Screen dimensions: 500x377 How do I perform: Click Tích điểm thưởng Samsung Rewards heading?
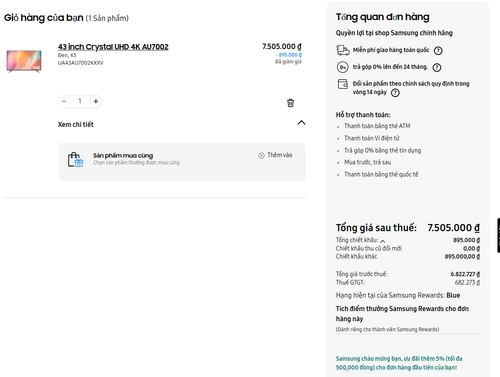click(x=402, y=314)
